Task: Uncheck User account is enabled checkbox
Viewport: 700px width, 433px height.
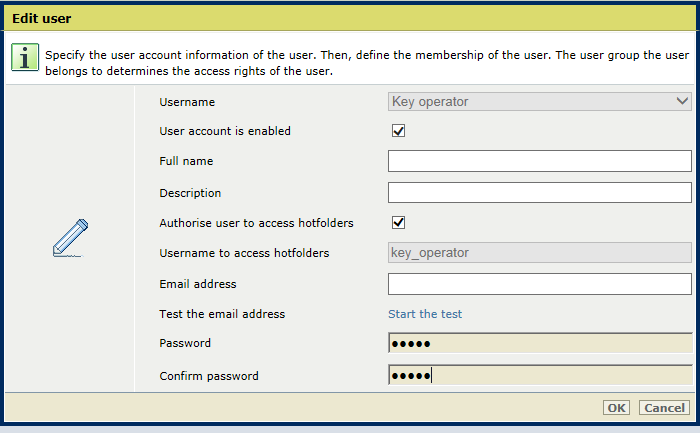Action: tap(398, 131)
